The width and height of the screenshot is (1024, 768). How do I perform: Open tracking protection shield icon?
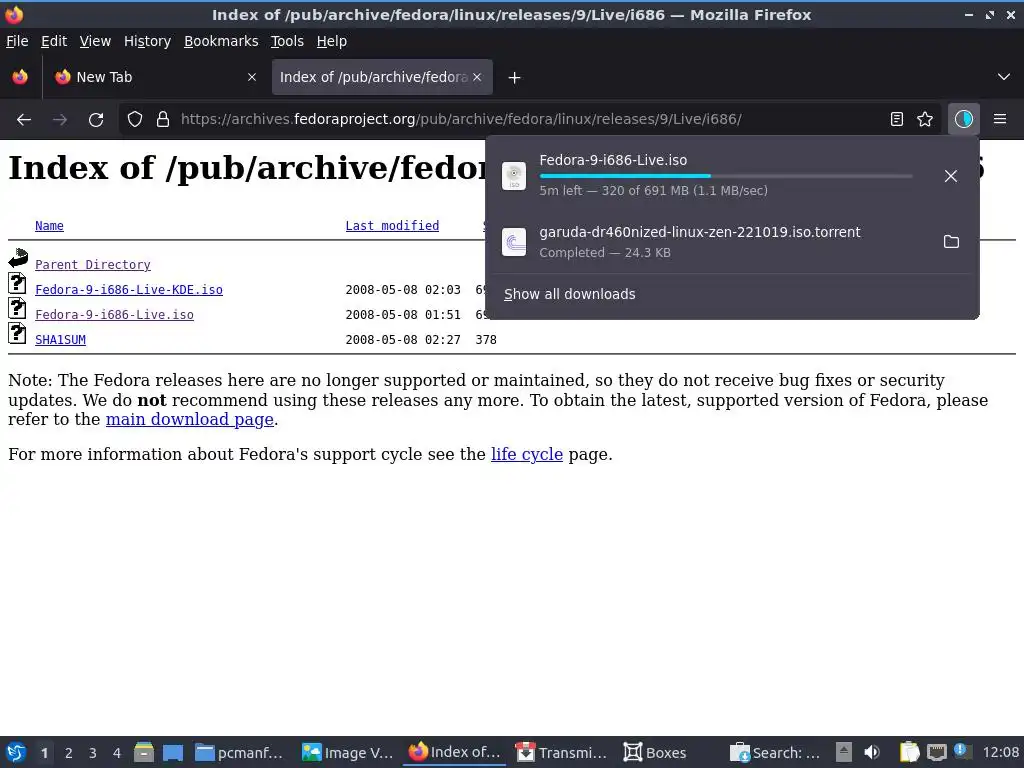(135, 120)
